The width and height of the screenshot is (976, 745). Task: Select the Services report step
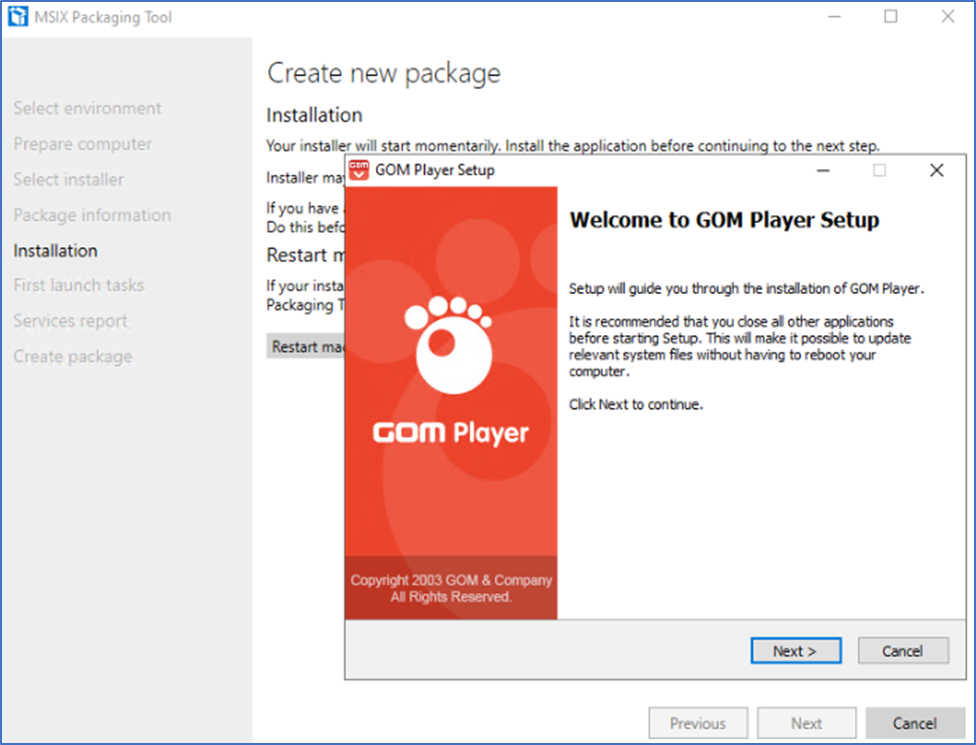(70, 321)
